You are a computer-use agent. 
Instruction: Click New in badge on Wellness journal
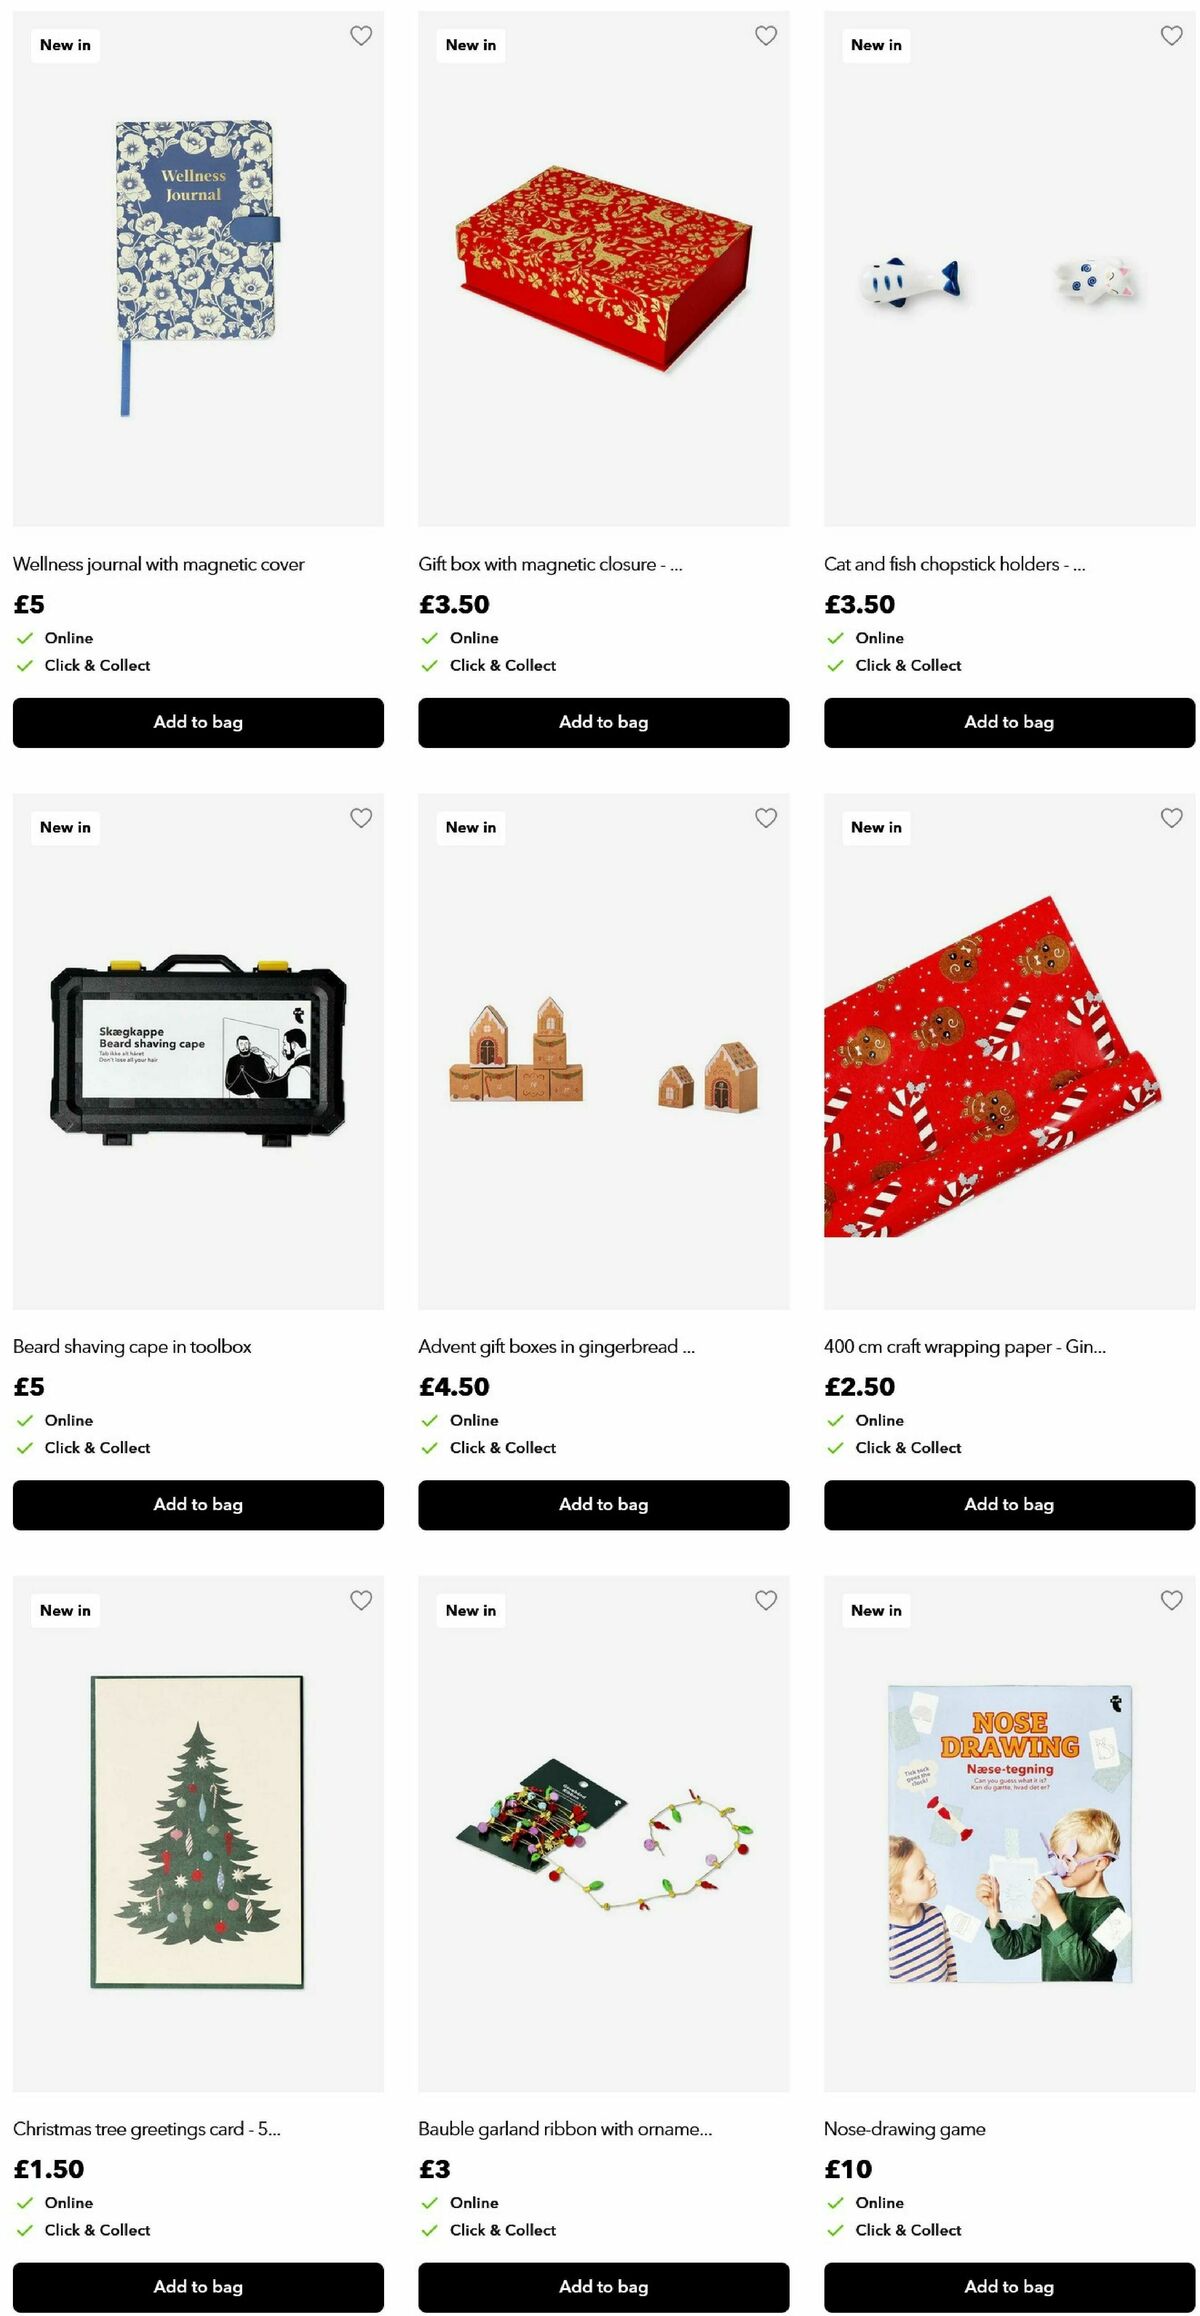click(x=65, y=45)
